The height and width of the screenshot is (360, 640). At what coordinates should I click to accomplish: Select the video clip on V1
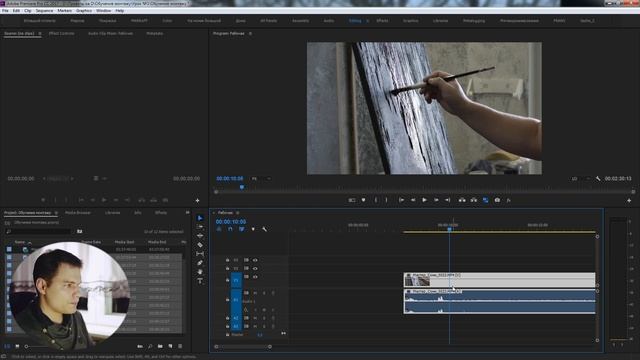tap(500, 280)
